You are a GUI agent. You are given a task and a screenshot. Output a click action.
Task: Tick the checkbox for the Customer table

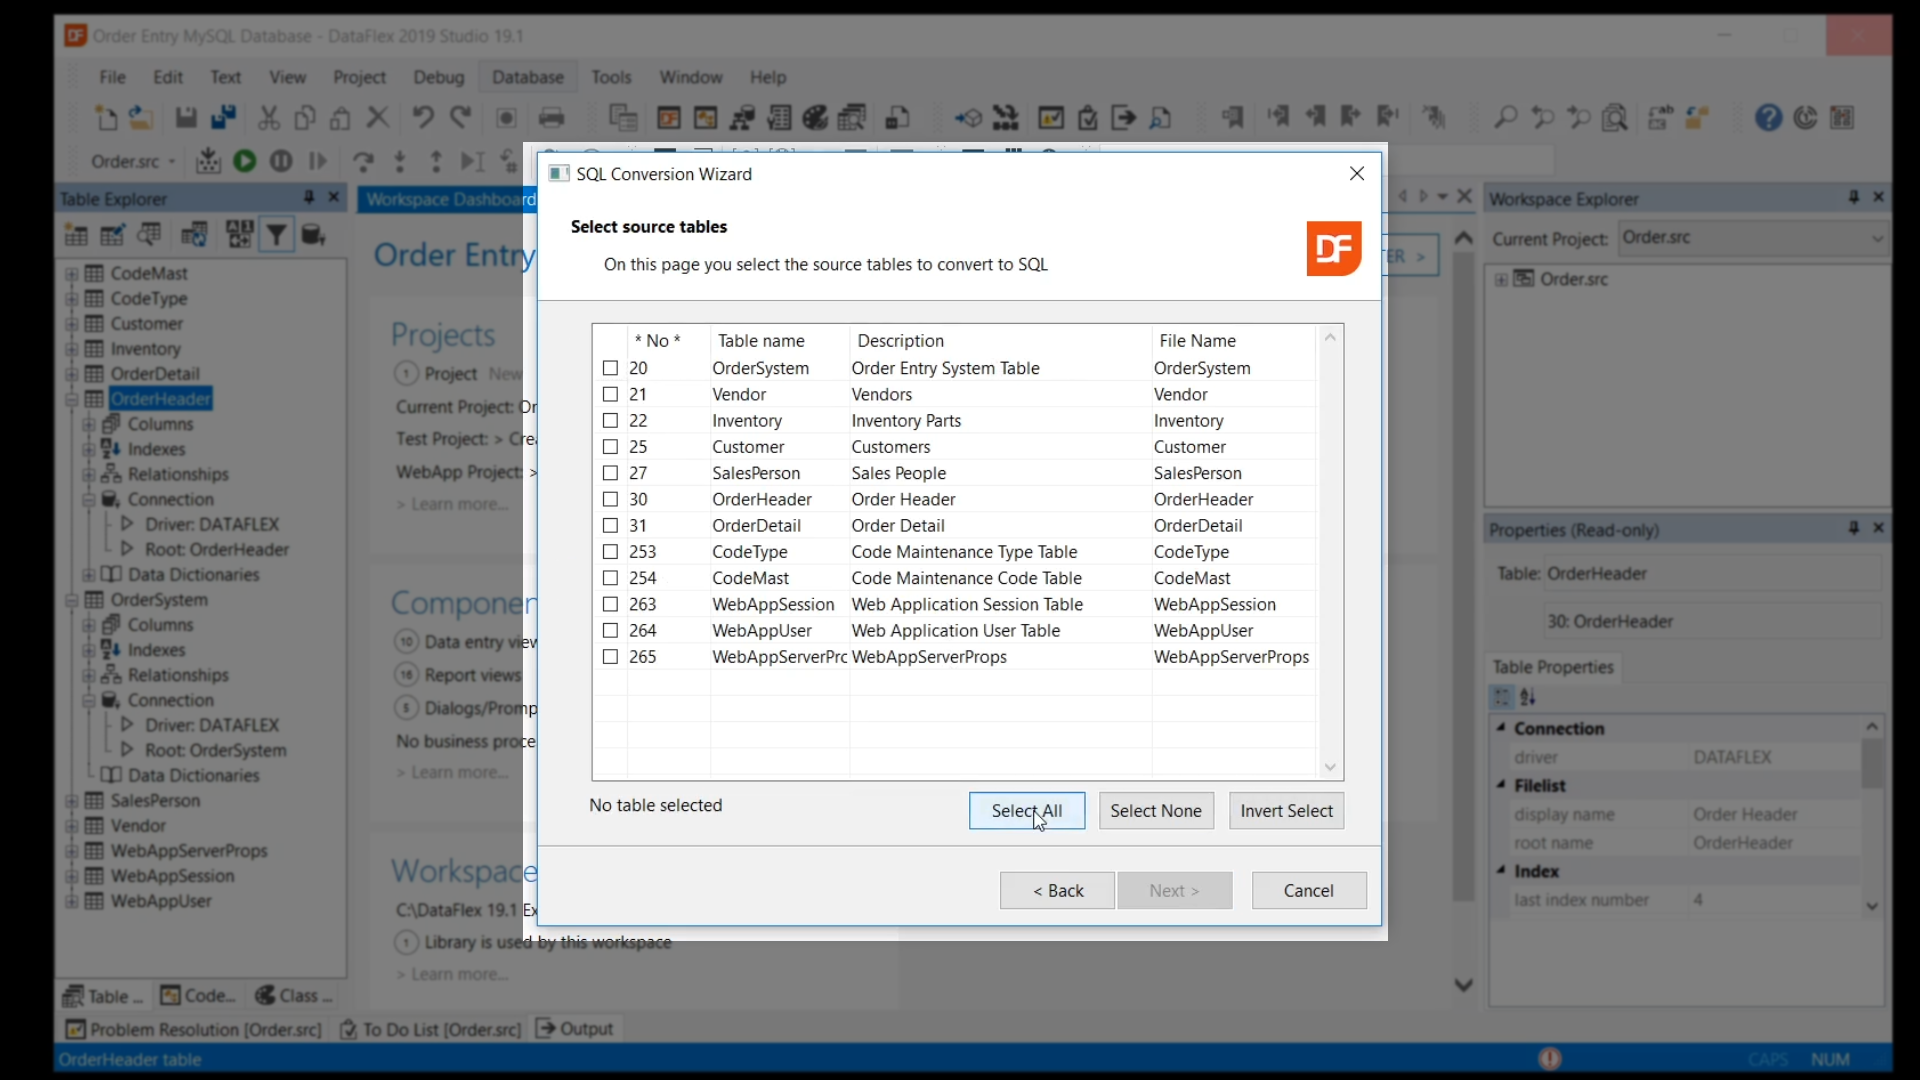(610, 447)
